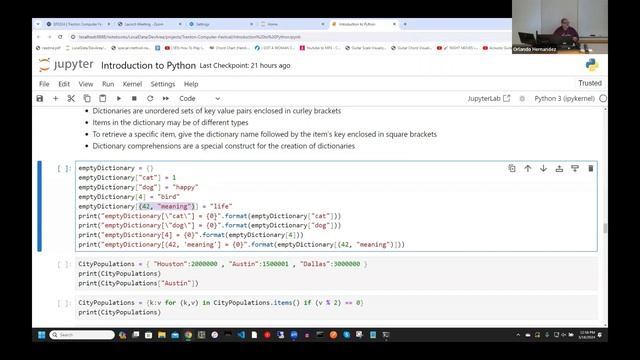Click the browser back arrow
This screenshot has width=640, height=360.
click(39, 37)
